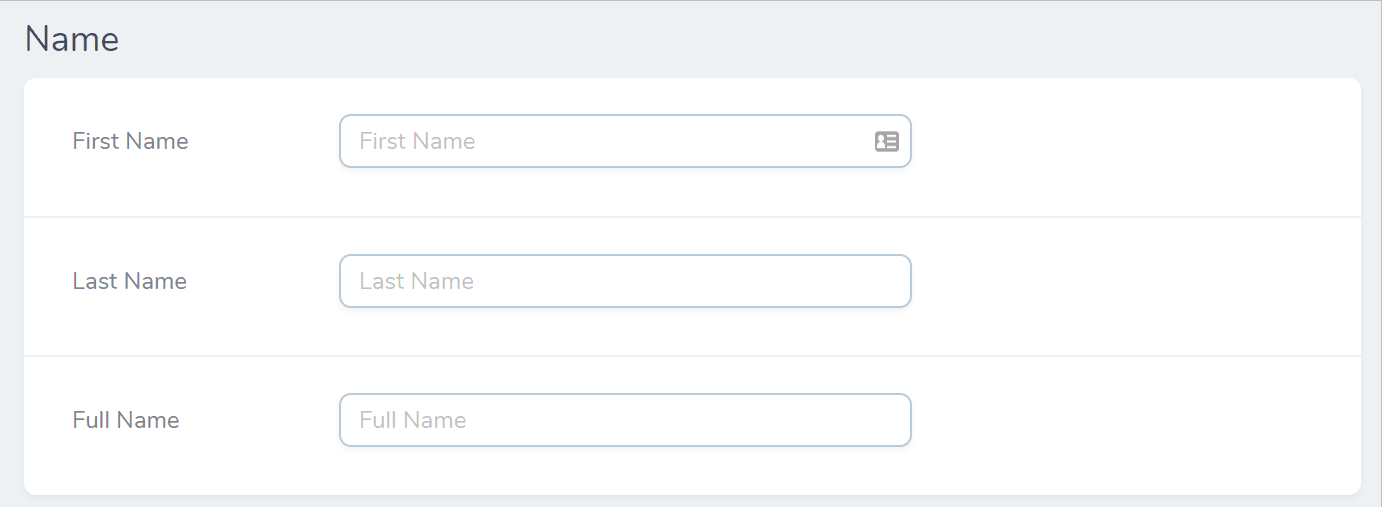Click the Full Name placeholder text

413,420
